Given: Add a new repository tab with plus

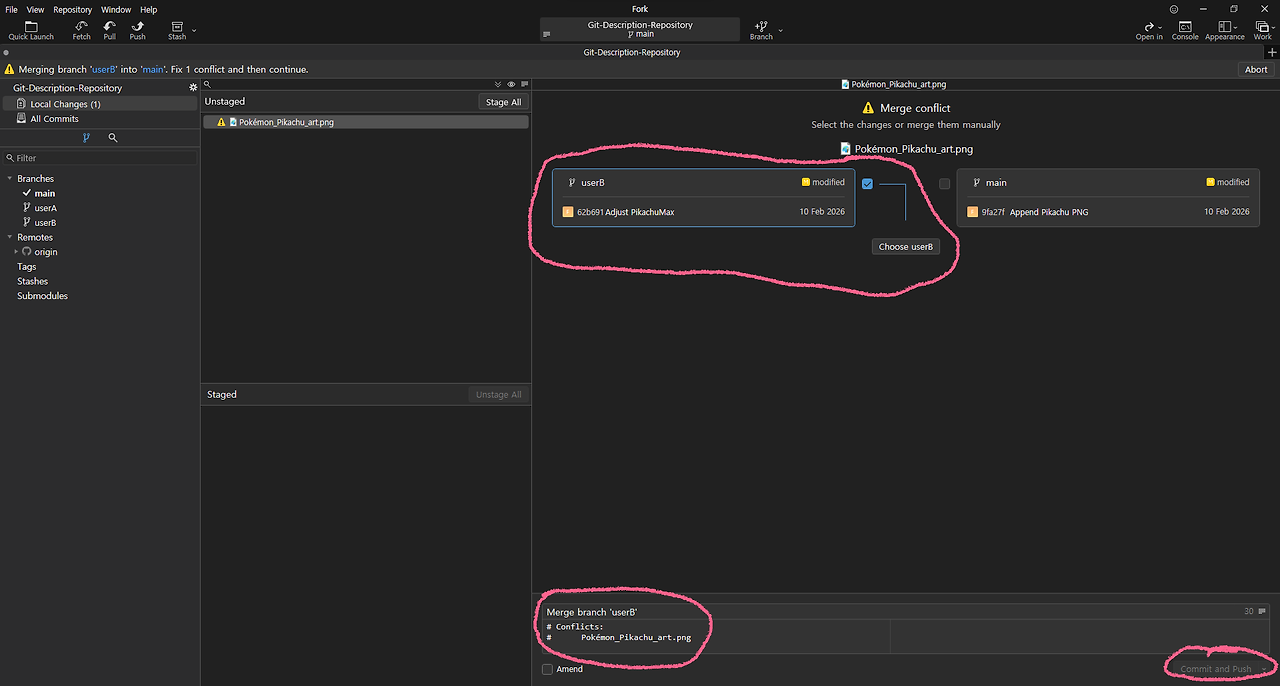Looking at the screenshot, I should point(1271,52).
